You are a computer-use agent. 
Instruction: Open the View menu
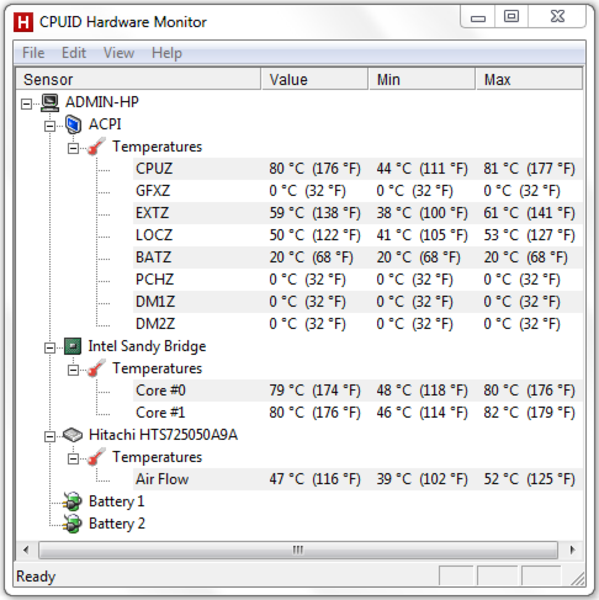[119, 53]
